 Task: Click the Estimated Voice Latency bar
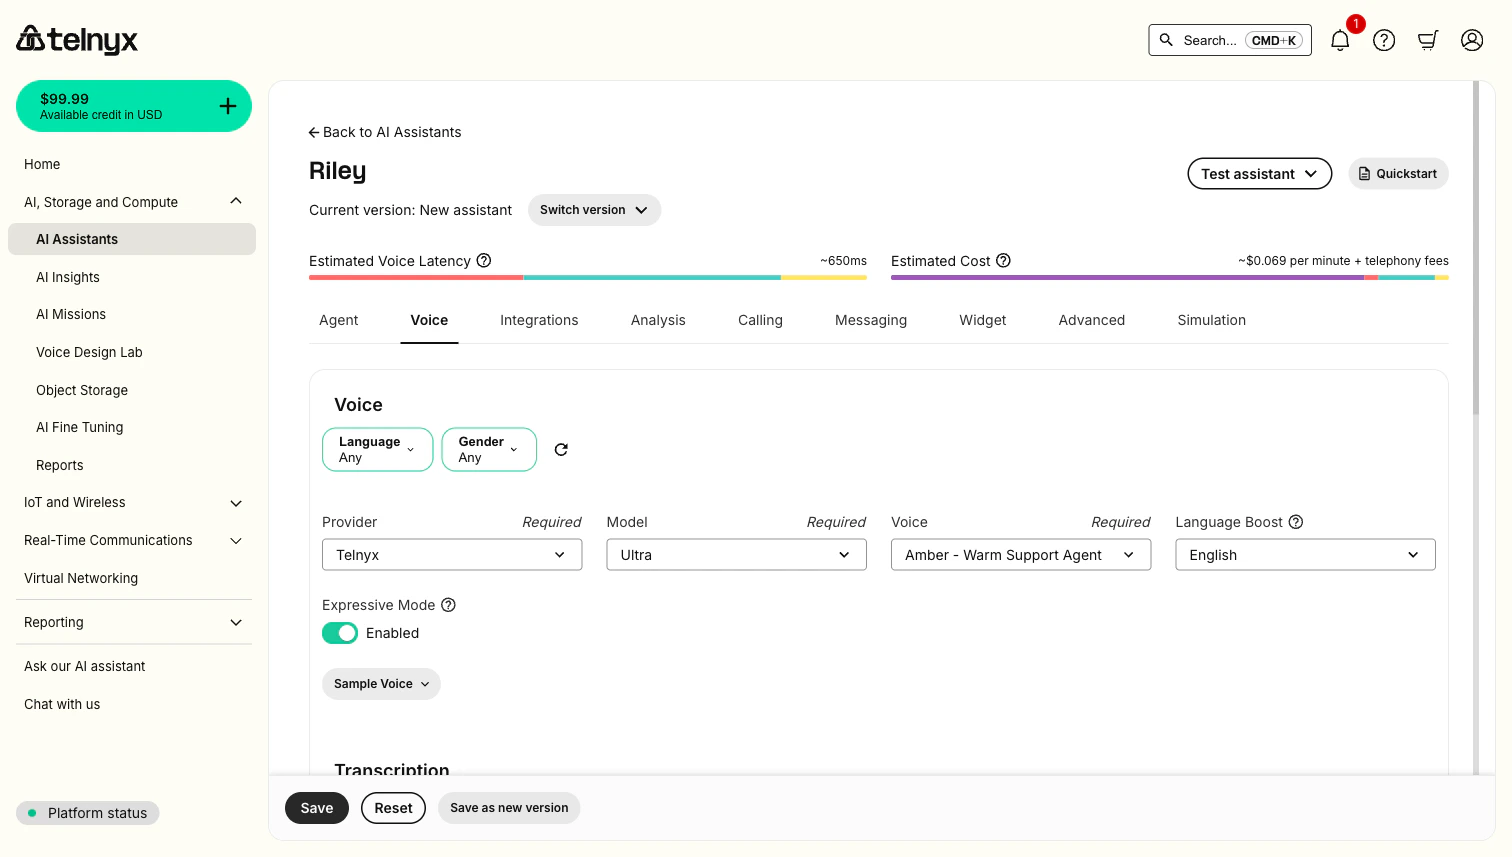(587, 277)
